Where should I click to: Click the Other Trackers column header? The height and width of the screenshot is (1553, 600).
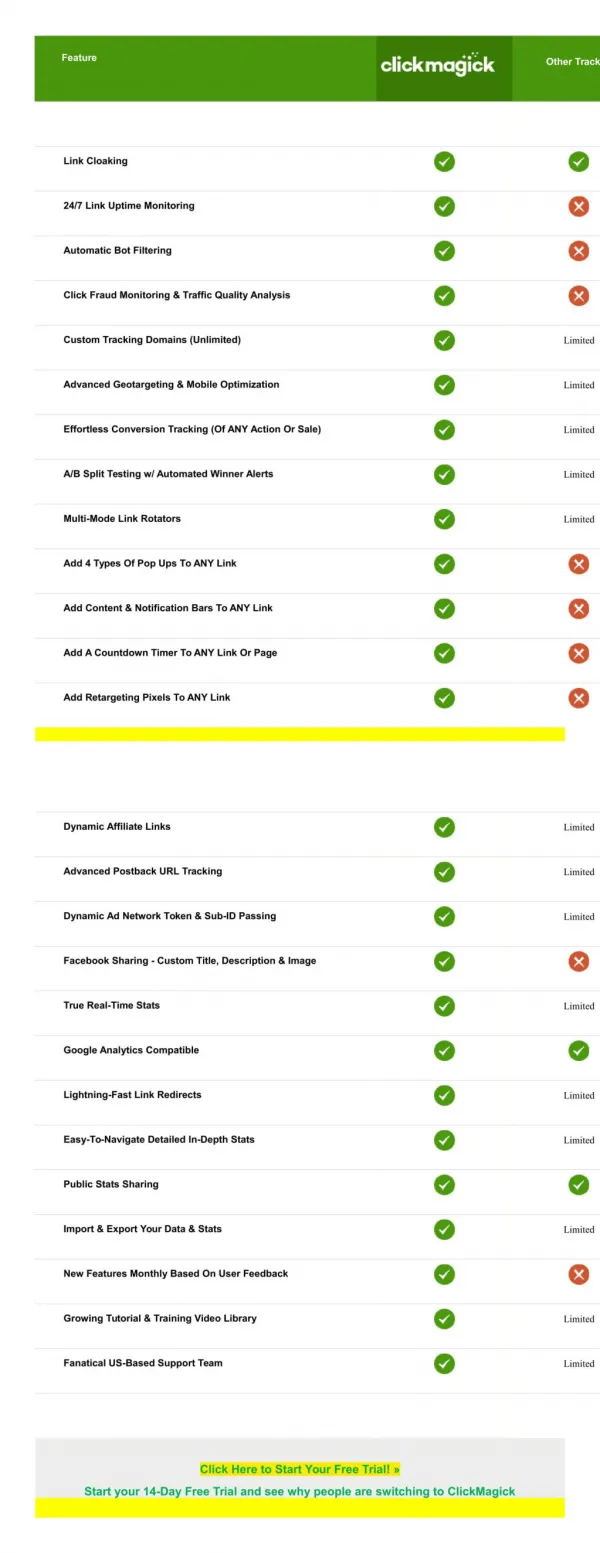pyautogui.click(x=573, y=62)
